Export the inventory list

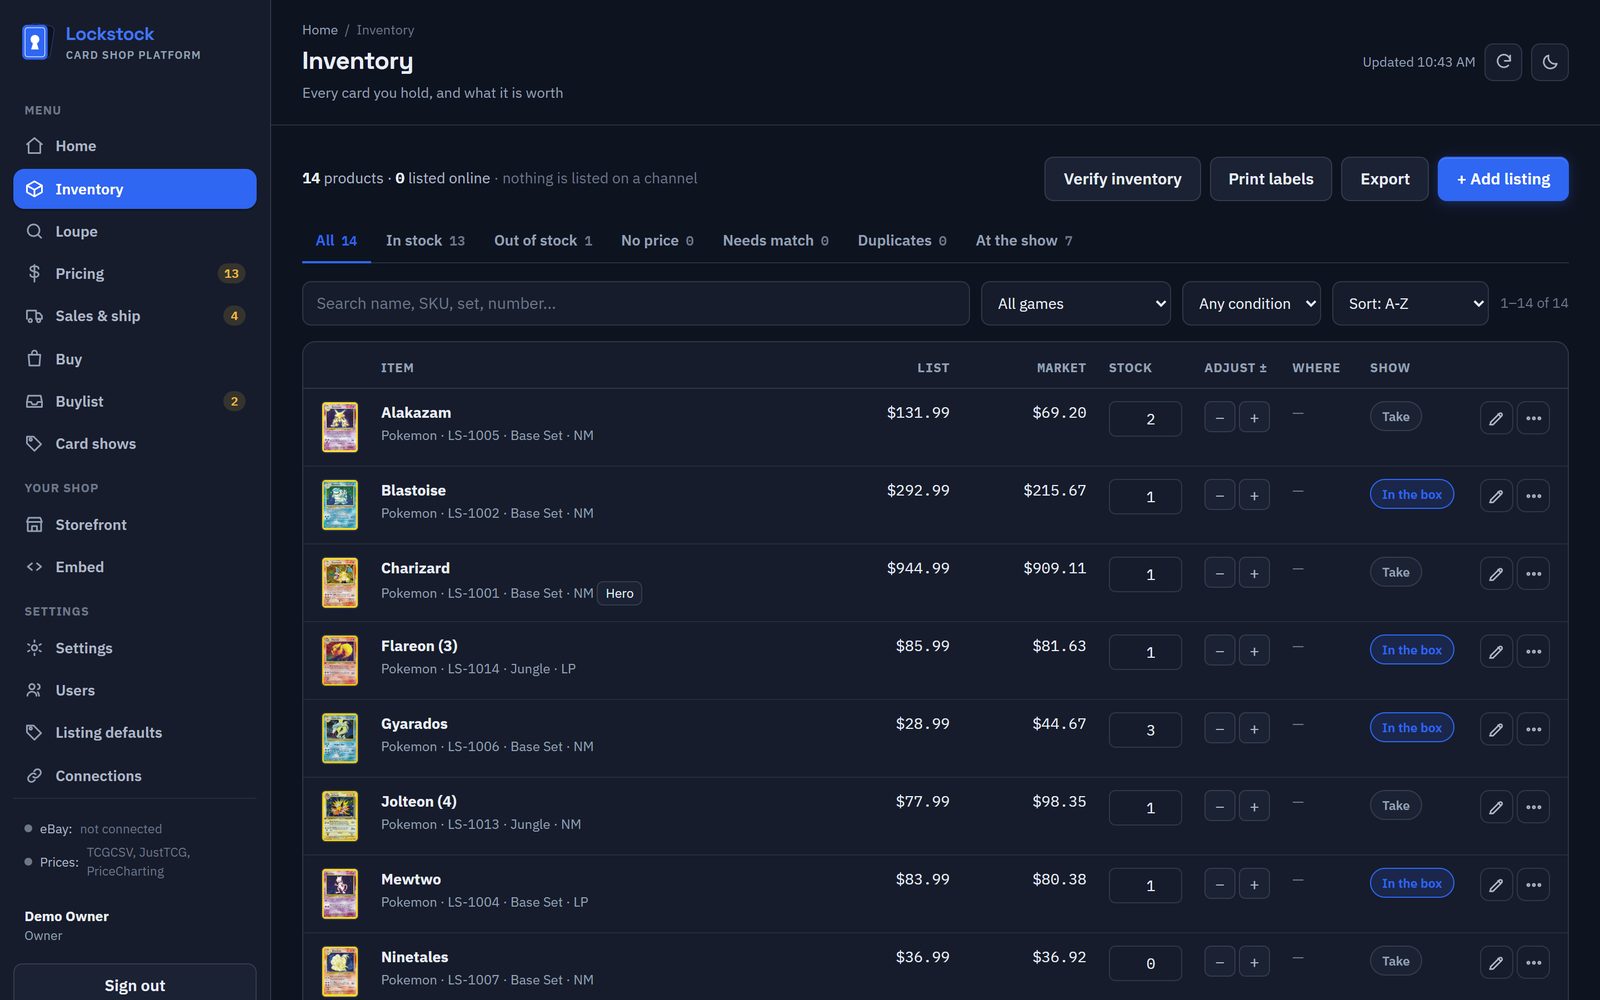coord(1385,179)
